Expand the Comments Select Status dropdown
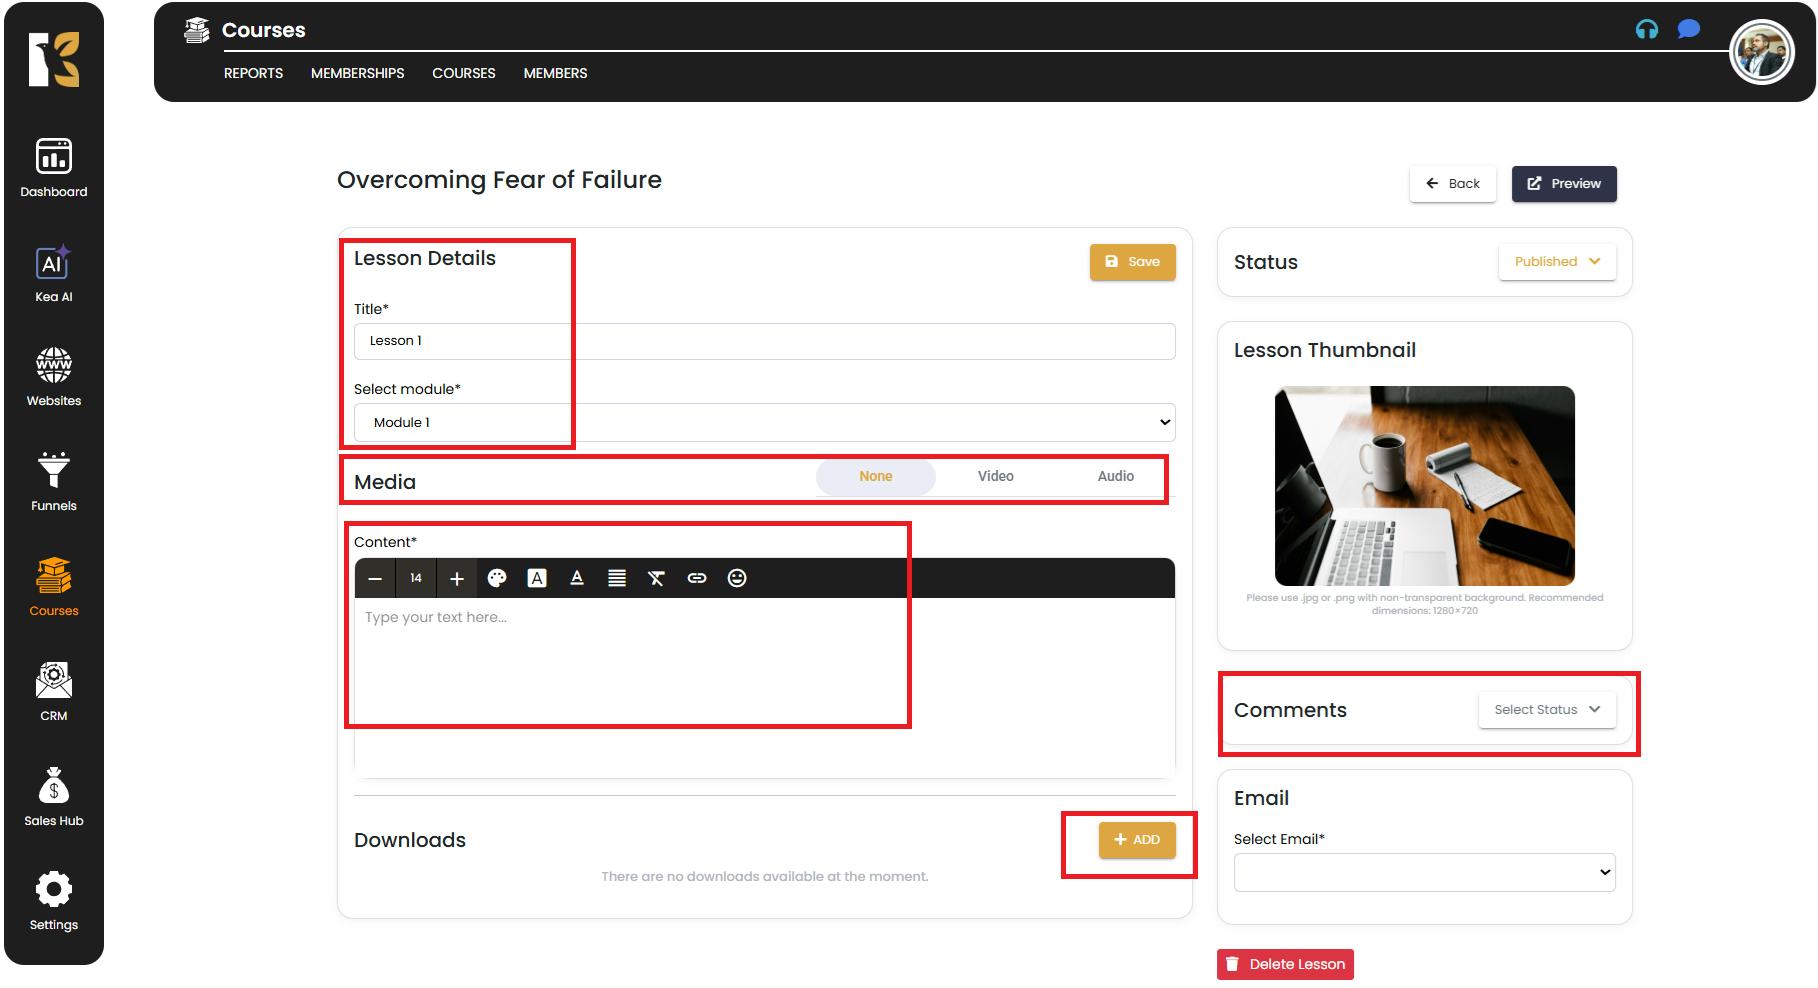 pyautogui.click(x=1547, y=710)
